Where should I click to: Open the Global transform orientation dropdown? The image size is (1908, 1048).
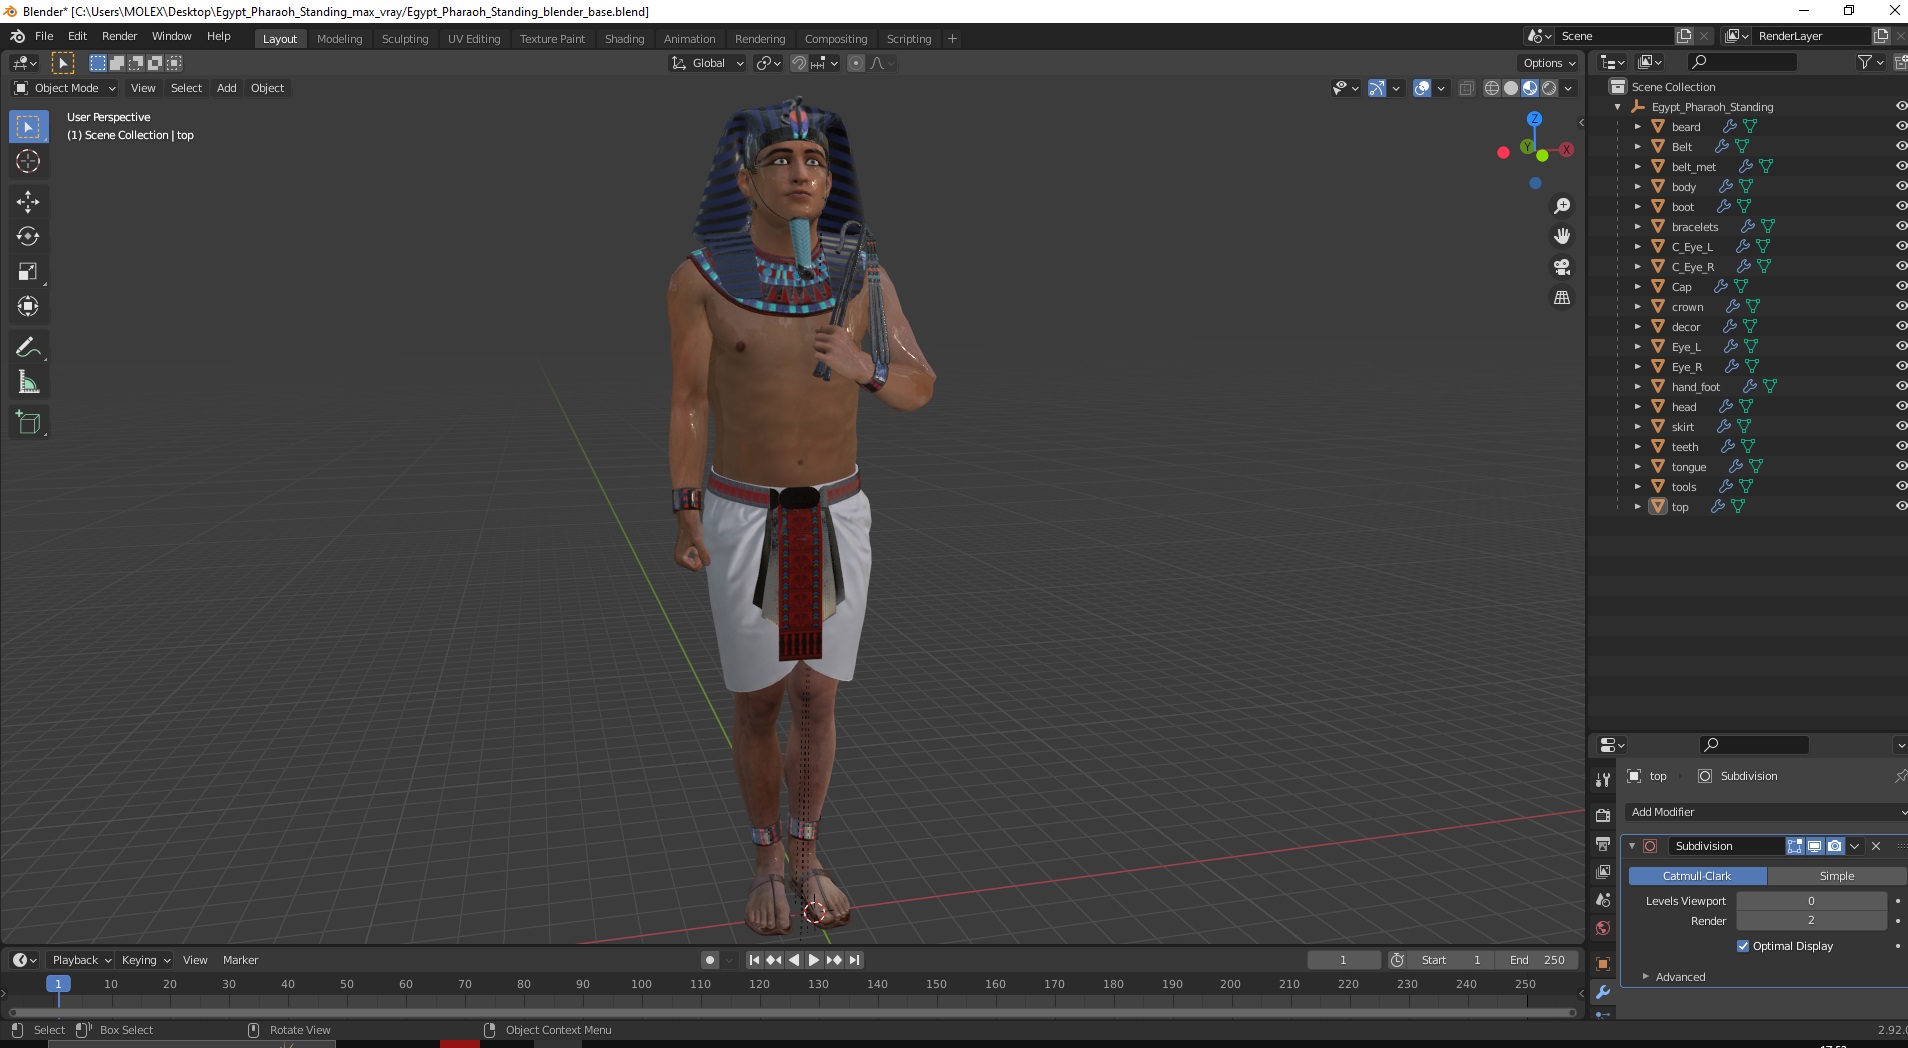click(x=707, y=63)
